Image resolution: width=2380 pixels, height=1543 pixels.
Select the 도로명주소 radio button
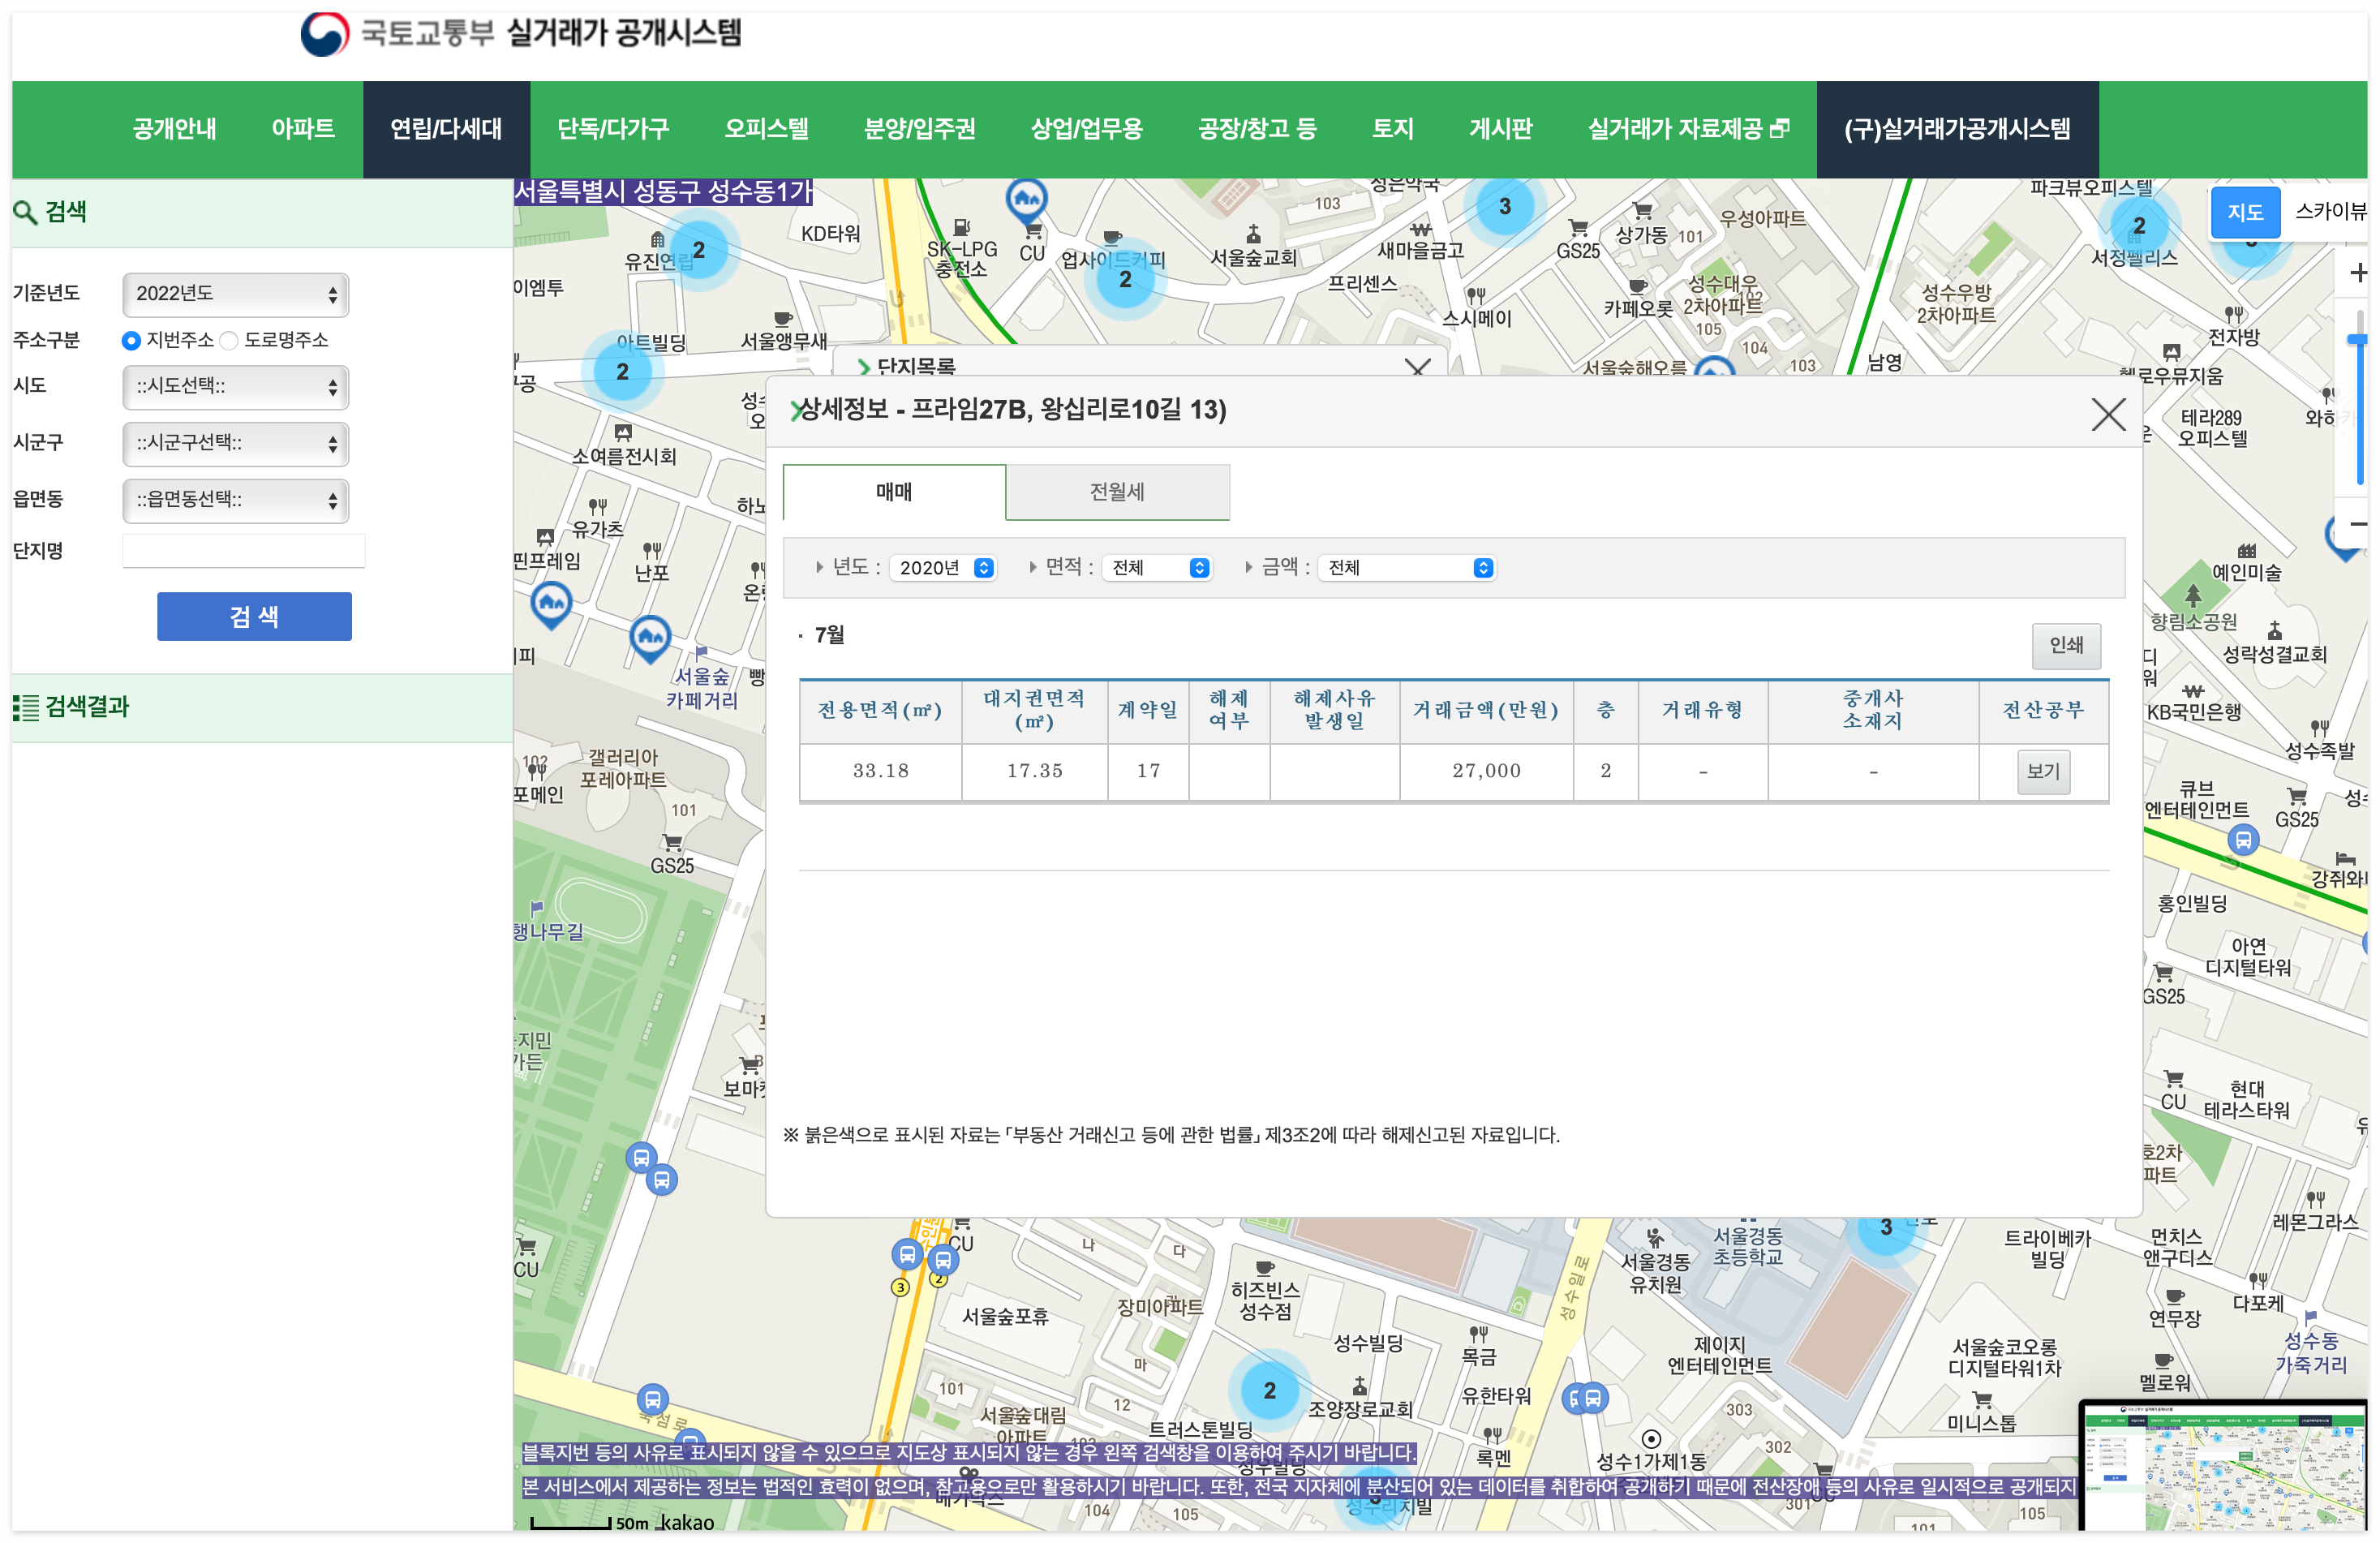click(x=229, y=341)
